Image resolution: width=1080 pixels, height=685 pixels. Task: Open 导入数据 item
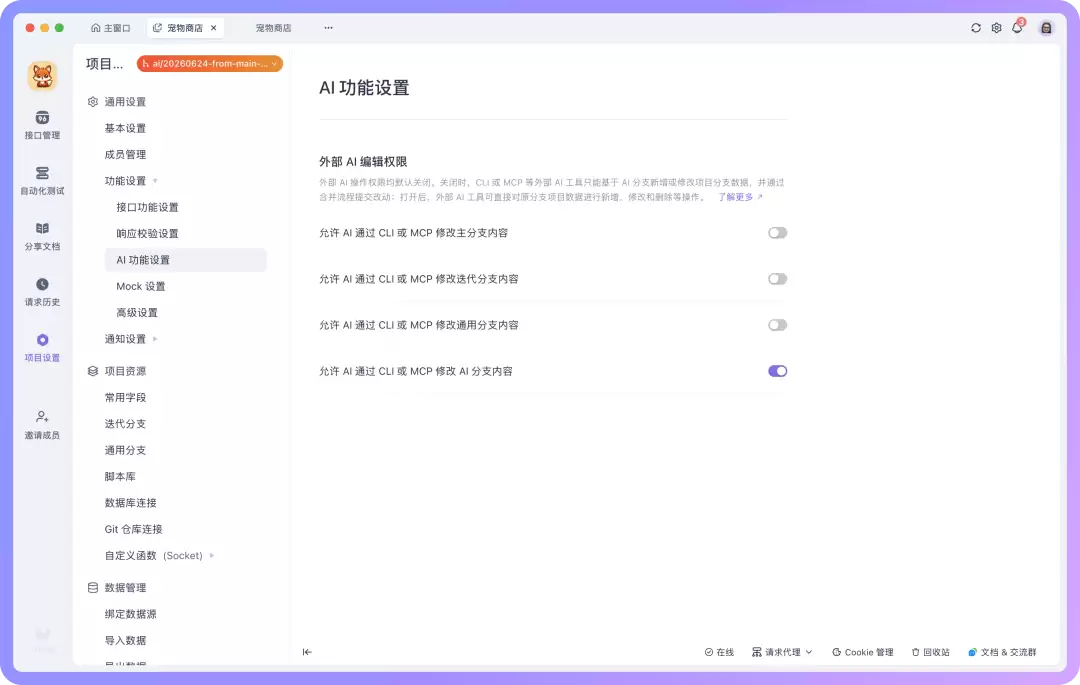[125, 640]
